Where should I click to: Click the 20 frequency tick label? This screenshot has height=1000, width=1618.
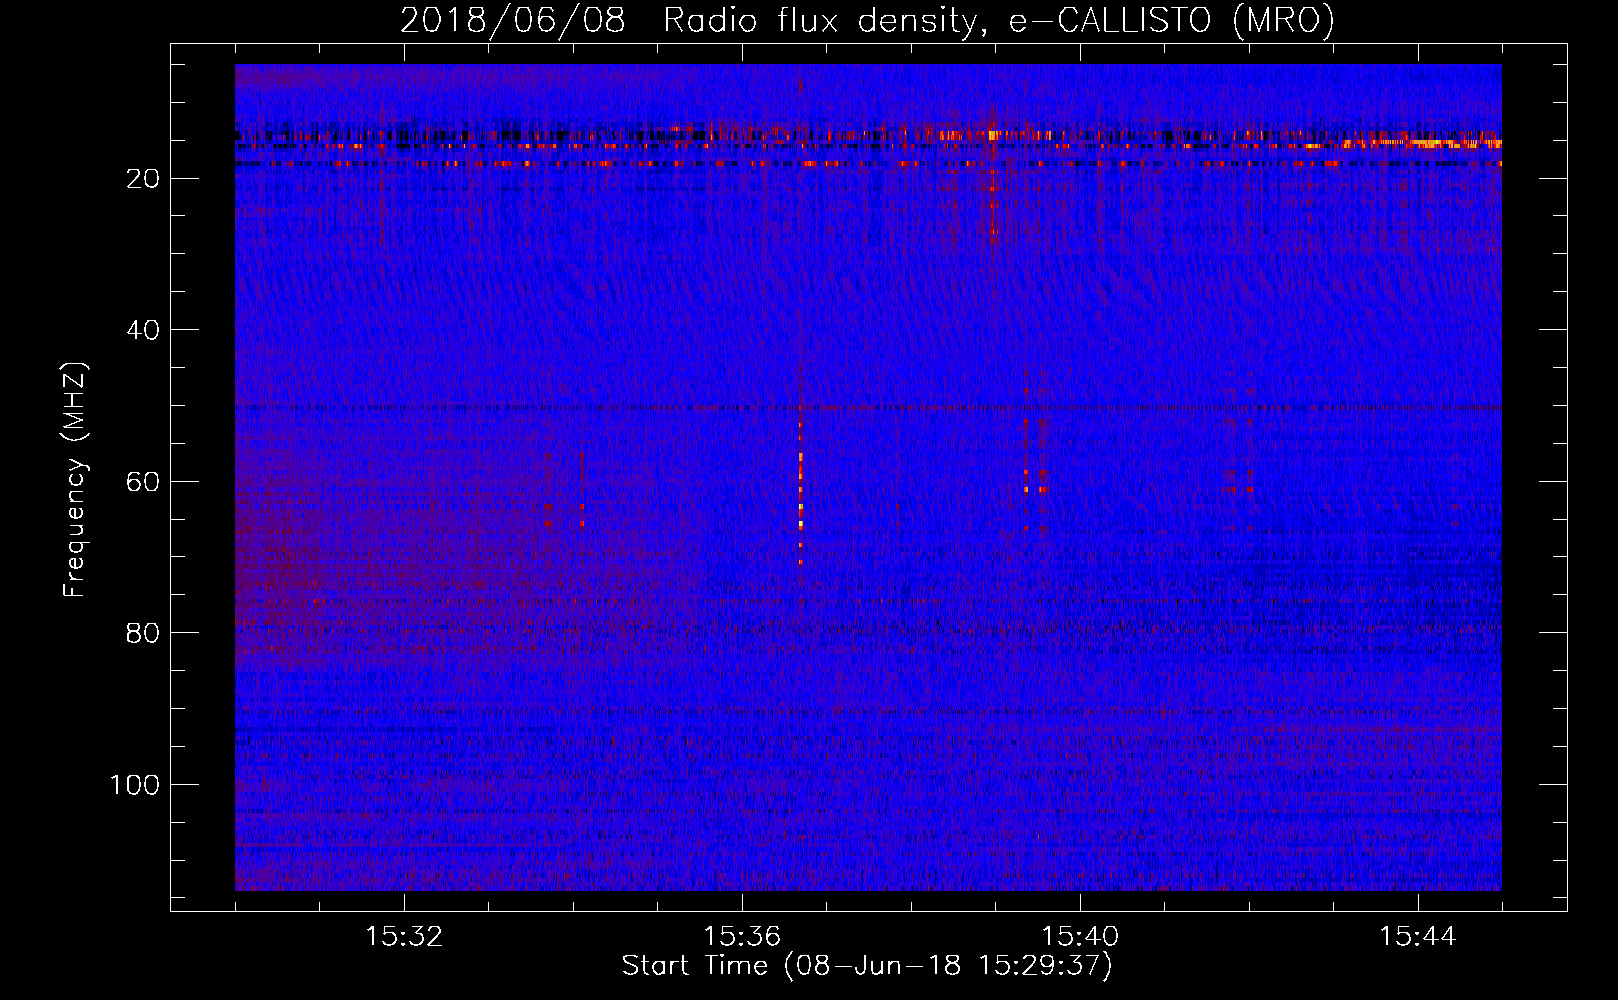pos(143,179)
